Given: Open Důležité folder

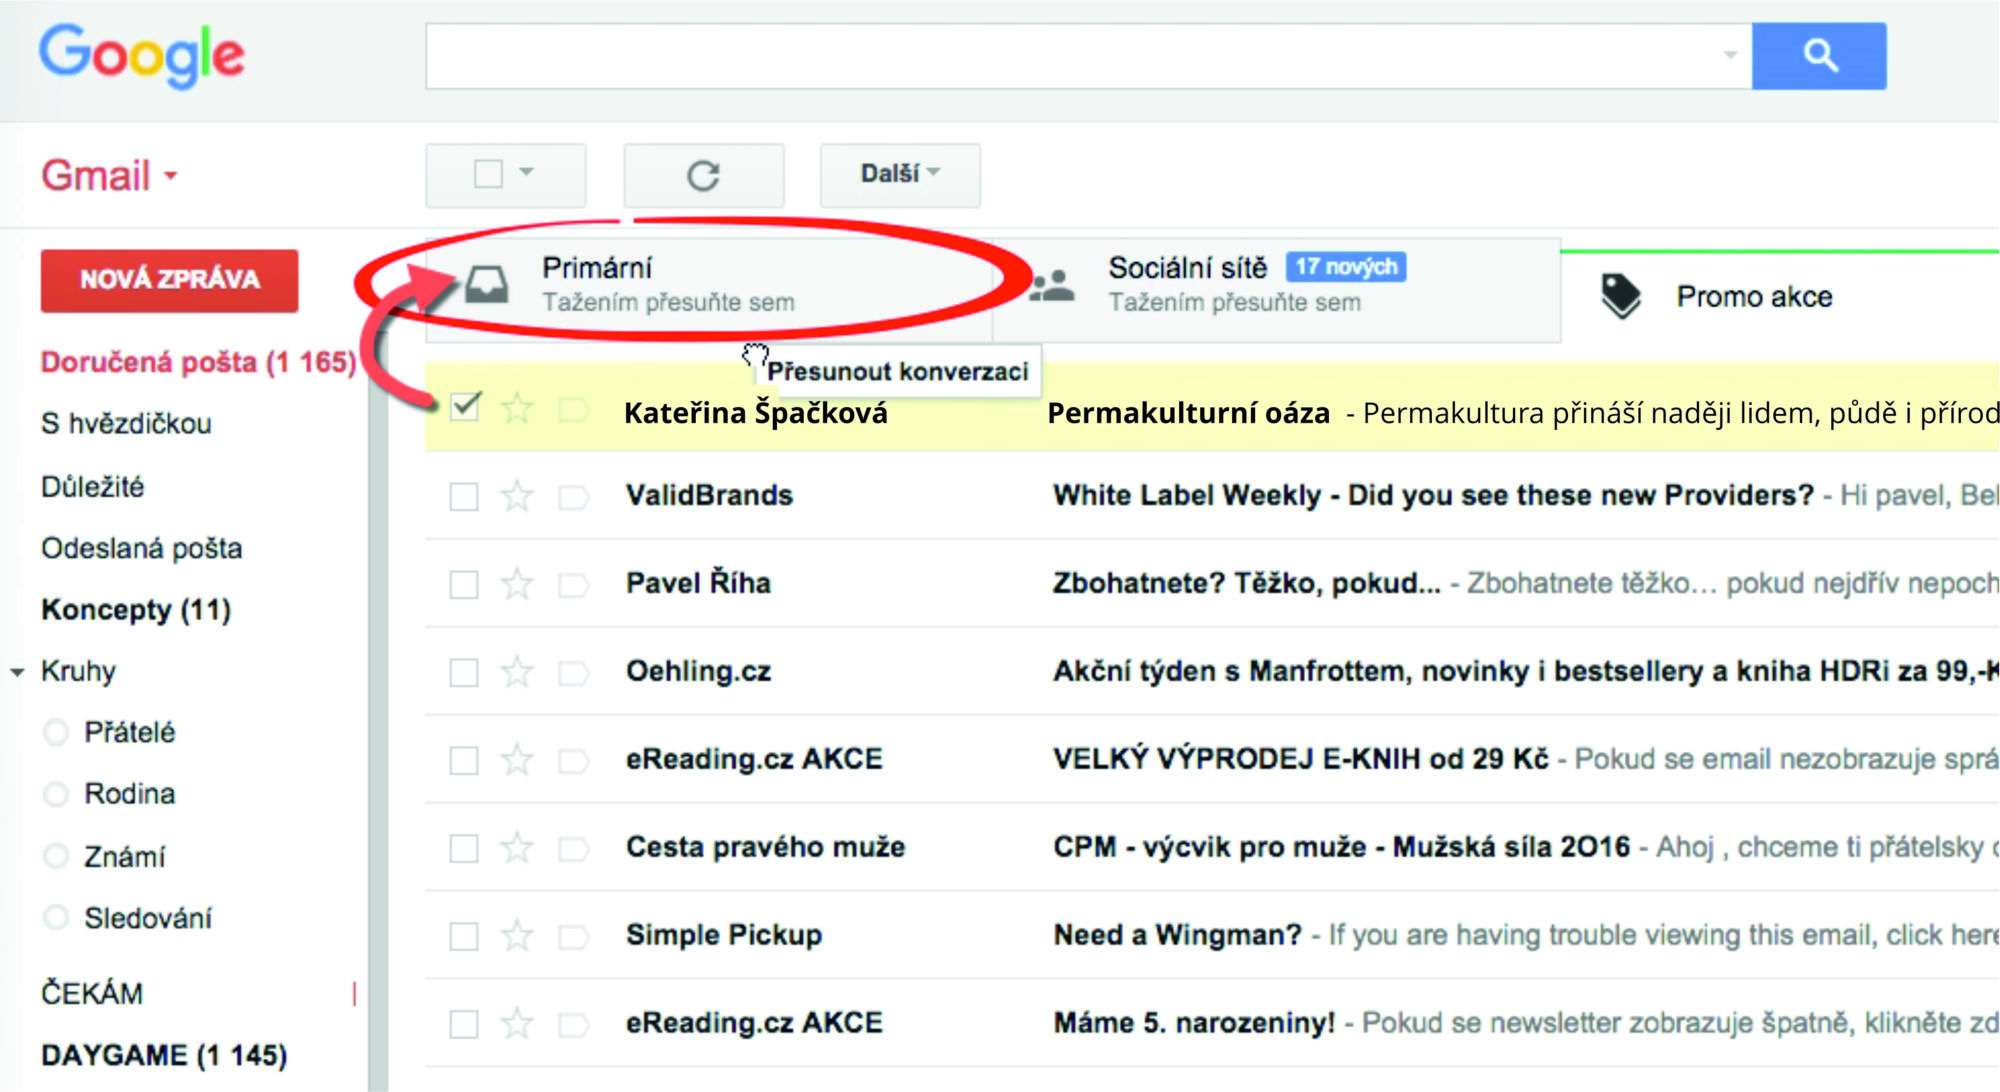Looking at the screenshot, I should point(92,487).
